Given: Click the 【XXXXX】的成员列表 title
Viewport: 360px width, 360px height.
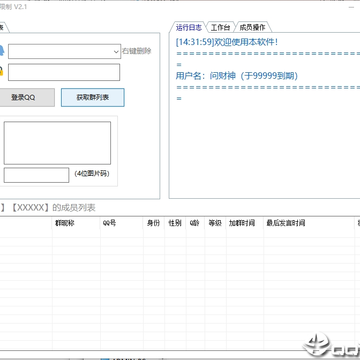Looking at the screenshot, I should 53,208.
